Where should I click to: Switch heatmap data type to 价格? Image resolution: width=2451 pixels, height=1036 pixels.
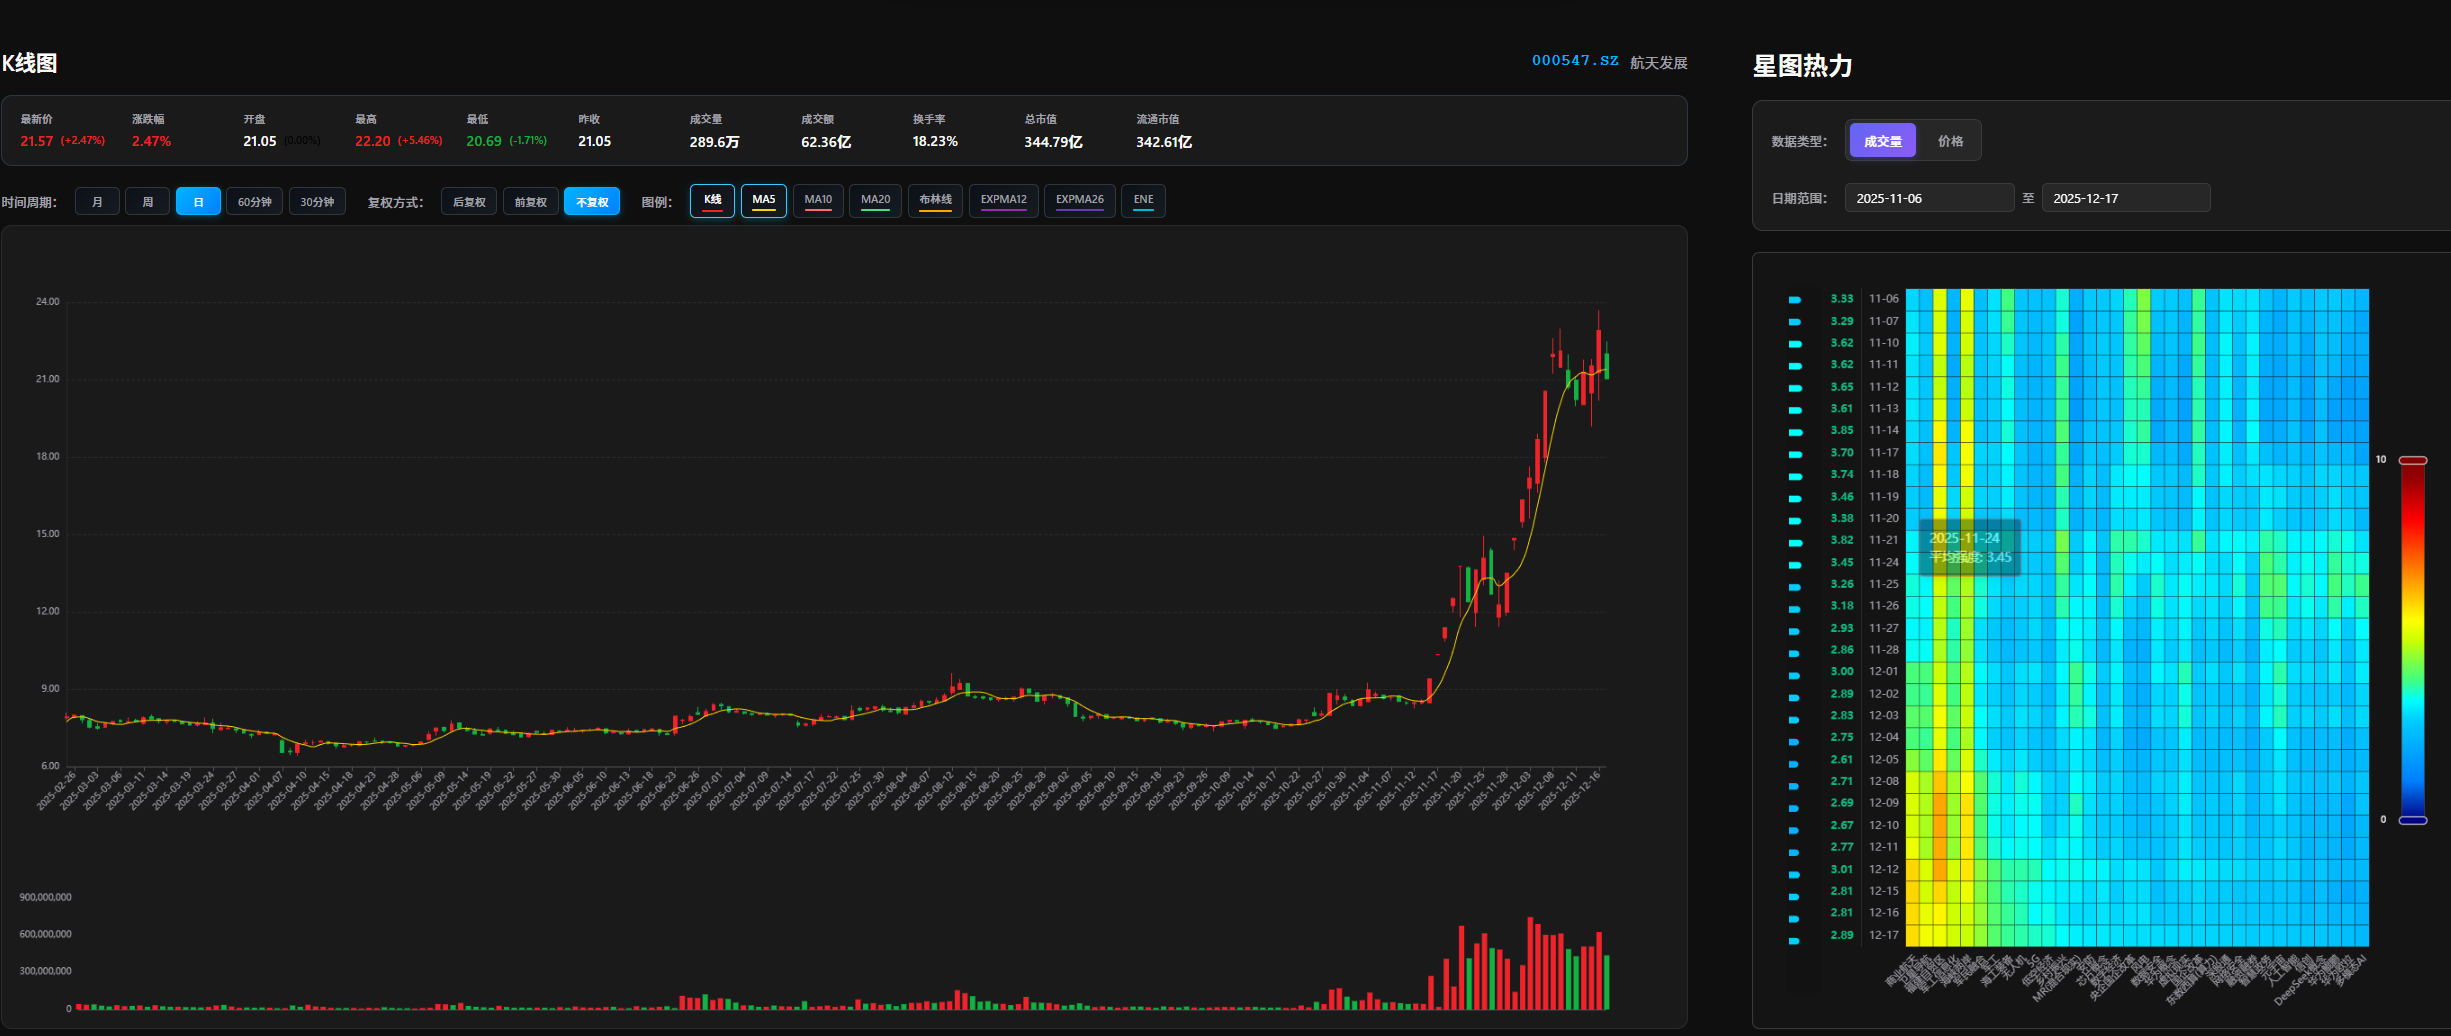click(x=1950, y=141)
